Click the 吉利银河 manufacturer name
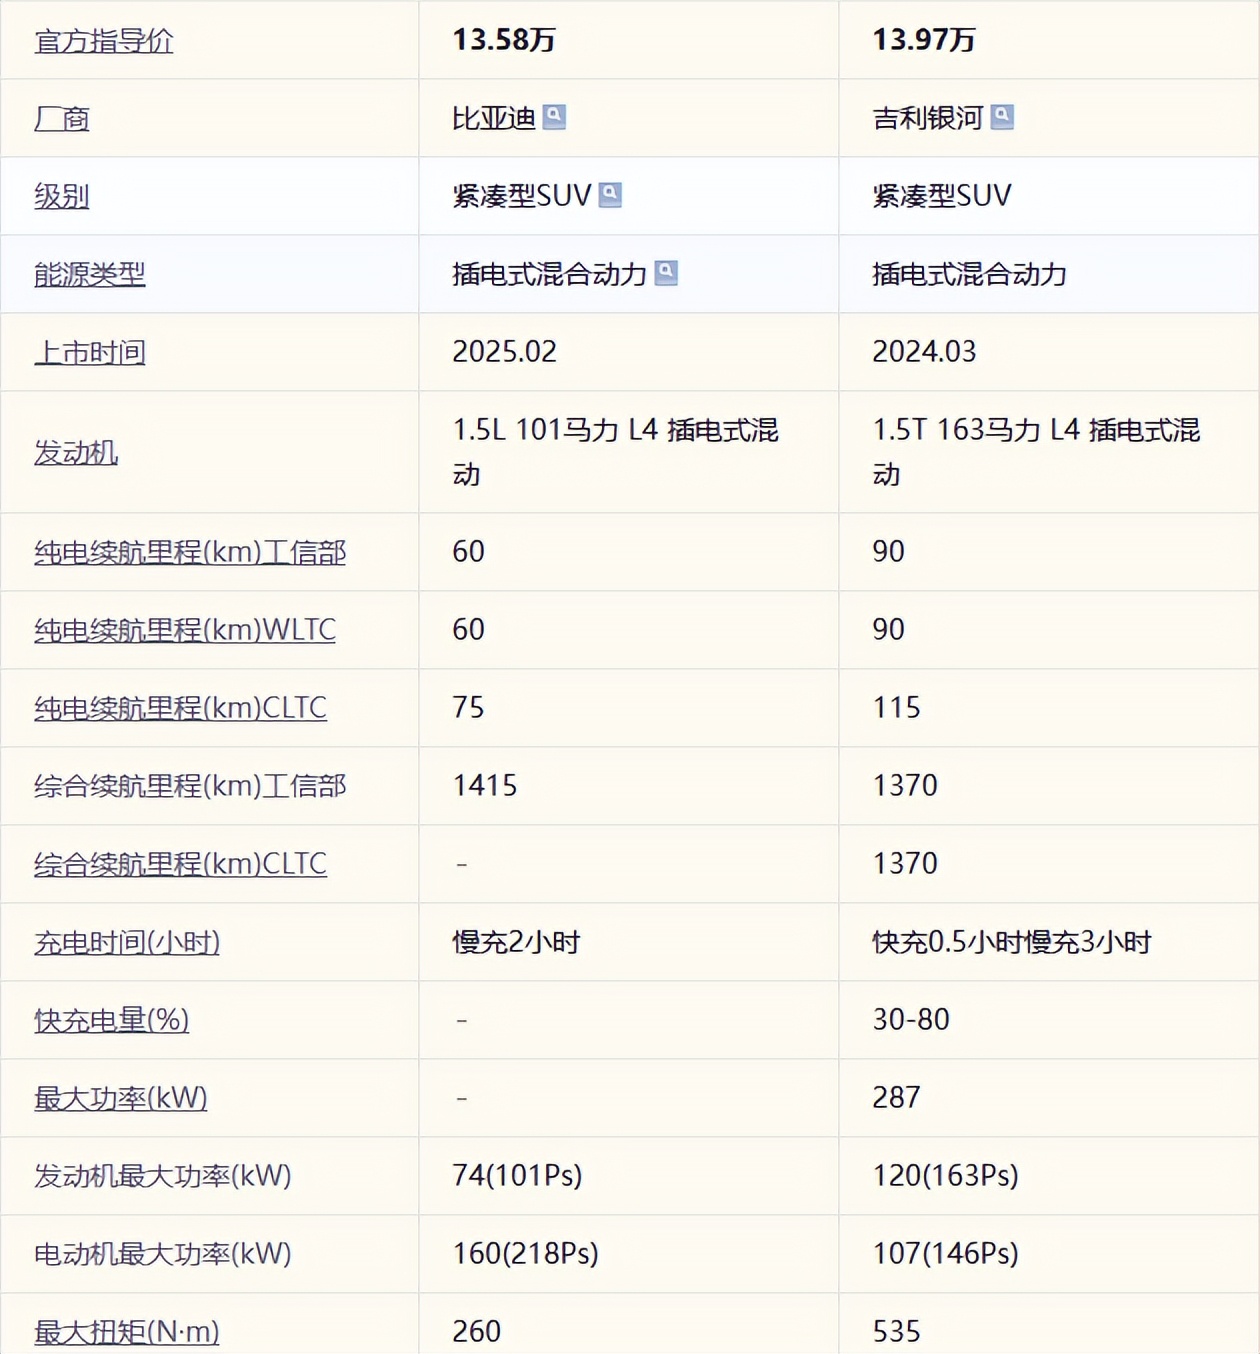 [x=928, y=118]
